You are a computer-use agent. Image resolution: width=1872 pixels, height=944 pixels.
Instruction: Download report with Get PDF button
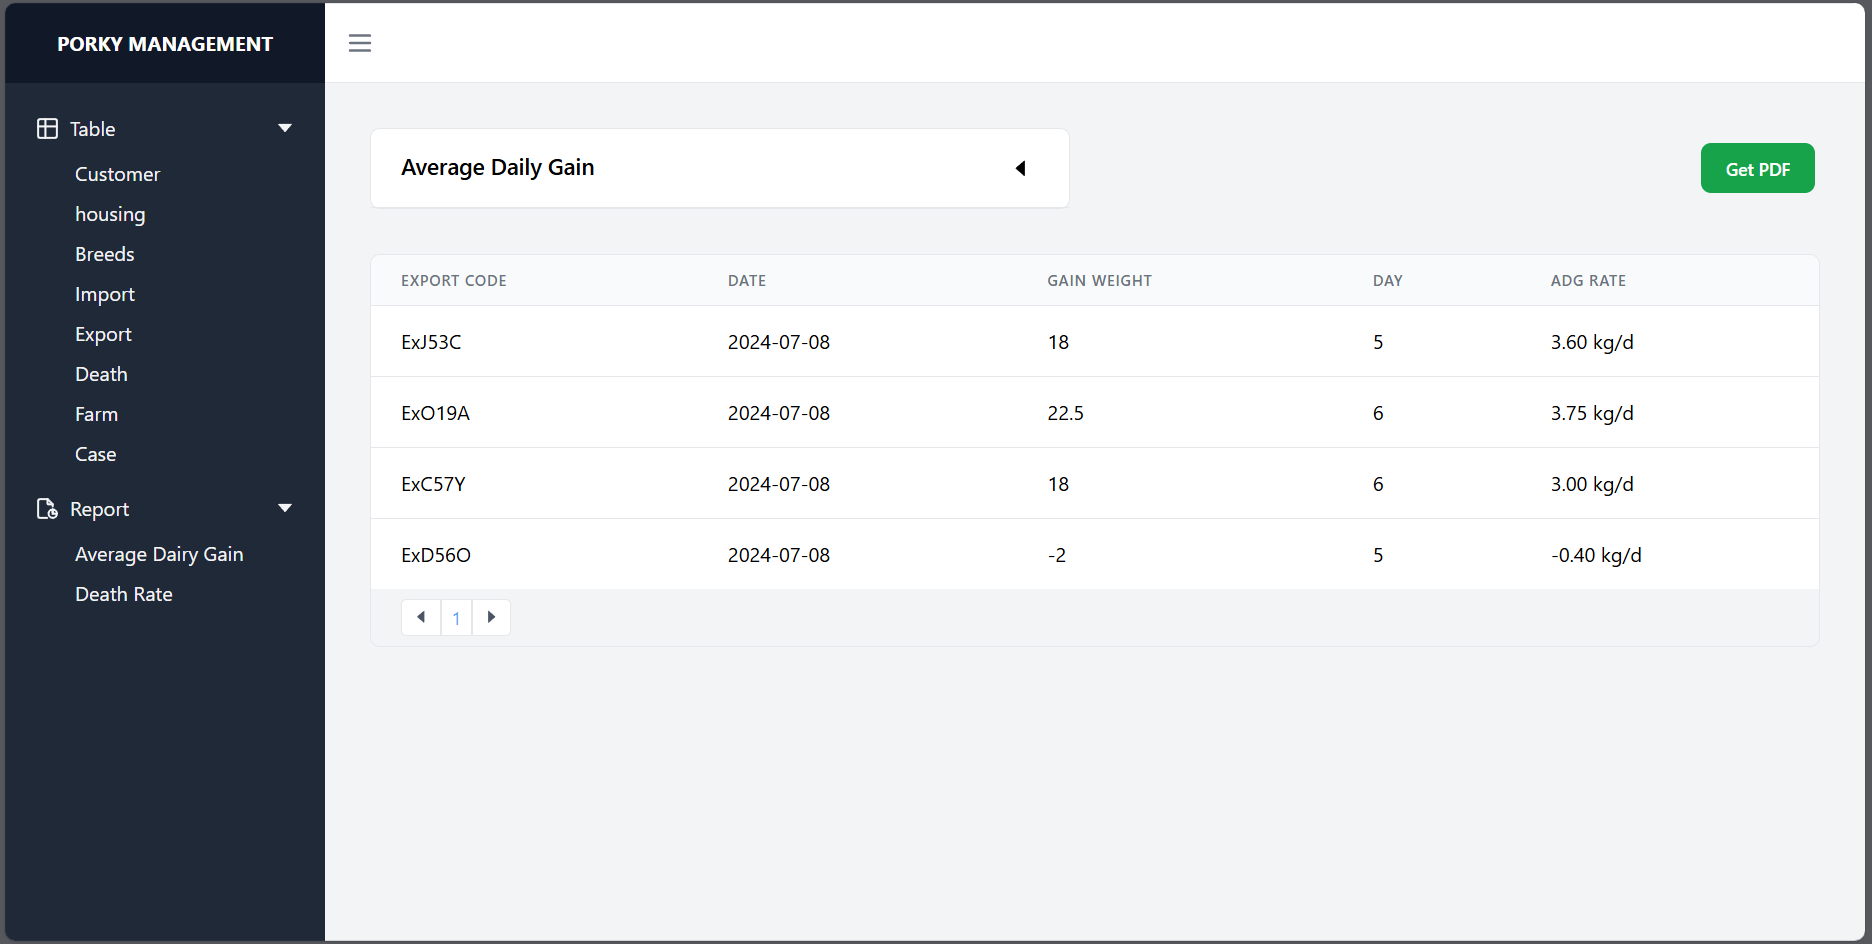(x=1757, y=168)
